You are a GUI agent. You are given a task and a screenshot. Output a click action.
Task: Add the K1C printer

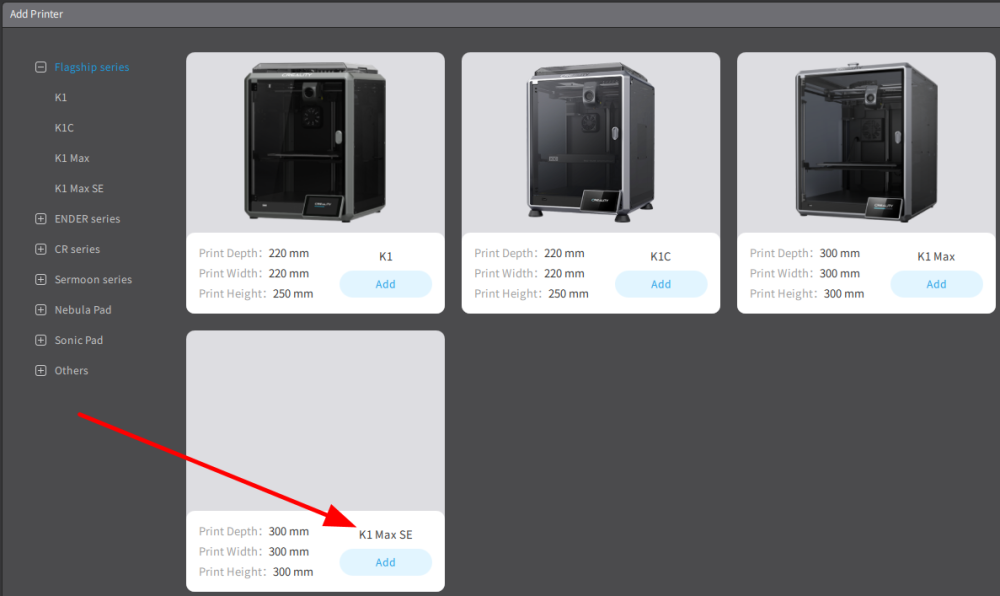click(661, 284)
